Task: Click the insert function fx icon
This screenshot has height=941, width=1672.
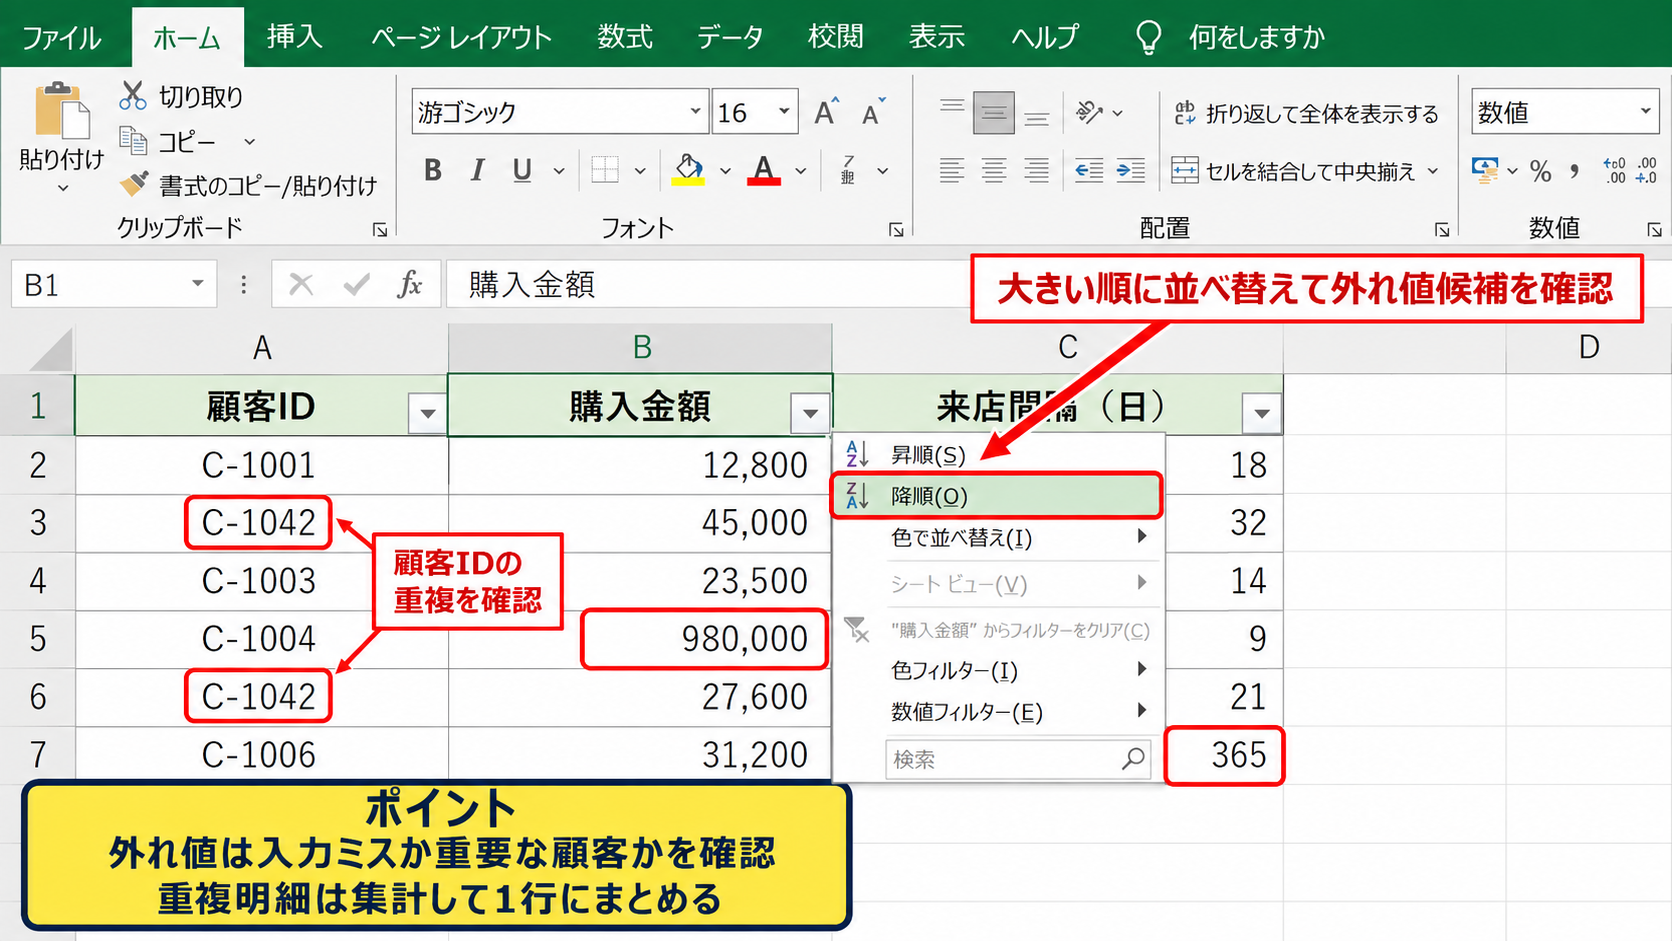Action: tap(409, 285)
